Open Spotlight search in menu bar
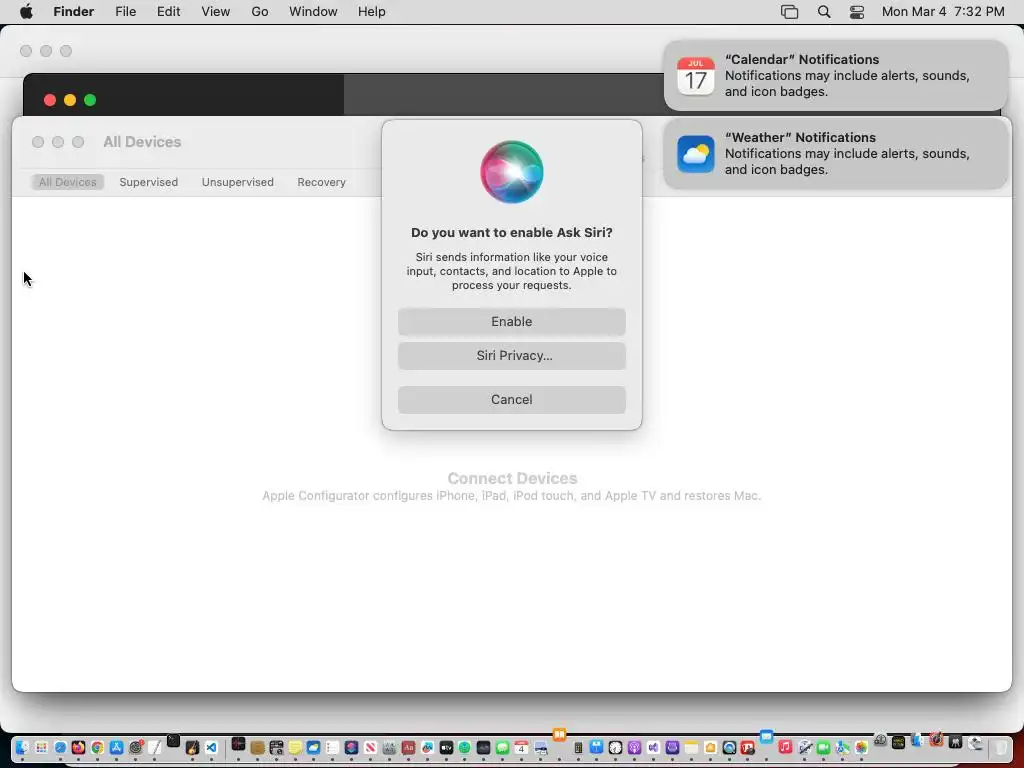1024x768 pixels. pos(824,12)
